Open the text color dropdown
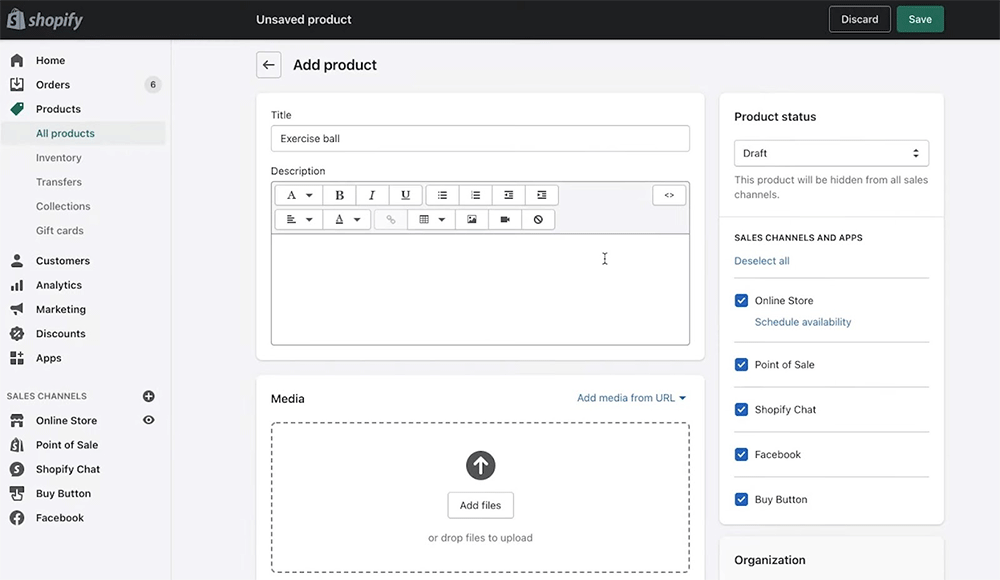The height and width of the screenshot is (580, 1000). point(347,219)
